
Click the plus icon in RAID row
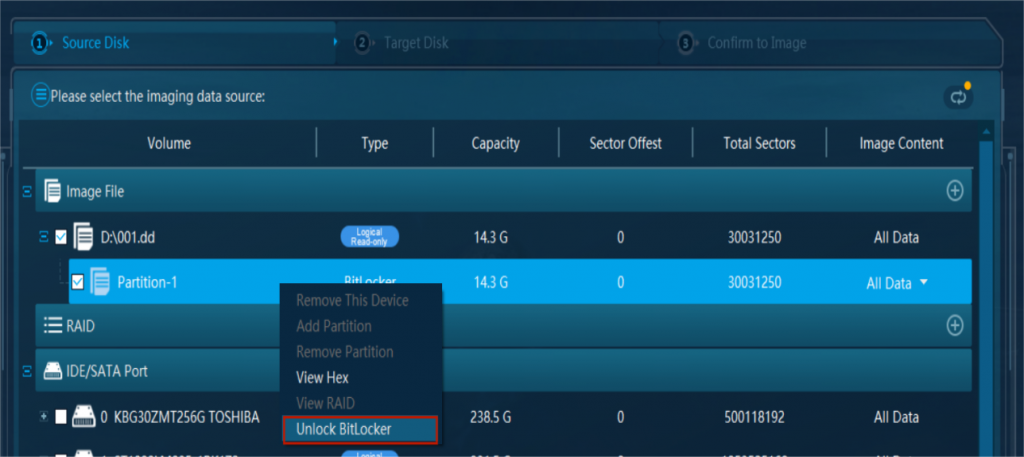click(955, 325)
